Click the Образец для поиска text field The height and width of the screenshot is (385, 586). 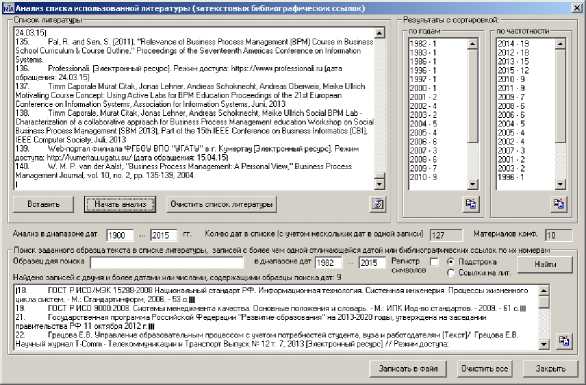coord(167,262)
